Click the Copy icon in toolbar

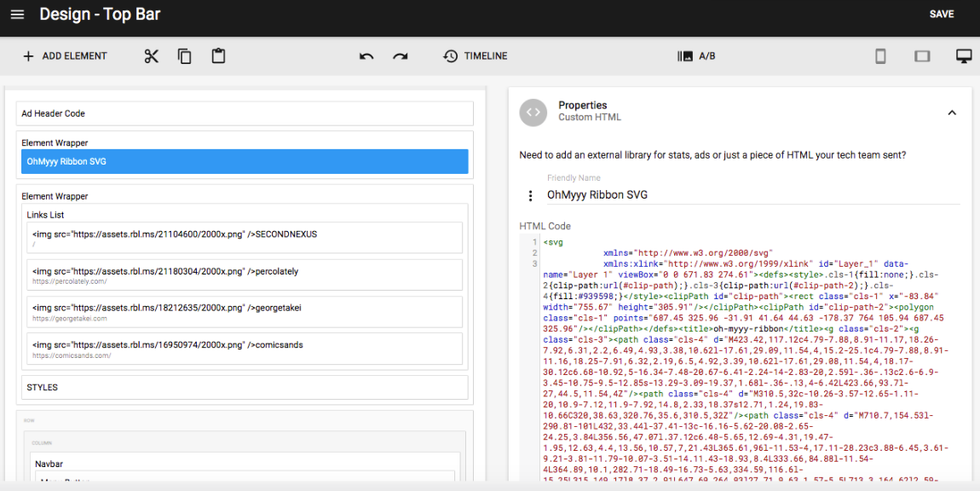[185, 56]
